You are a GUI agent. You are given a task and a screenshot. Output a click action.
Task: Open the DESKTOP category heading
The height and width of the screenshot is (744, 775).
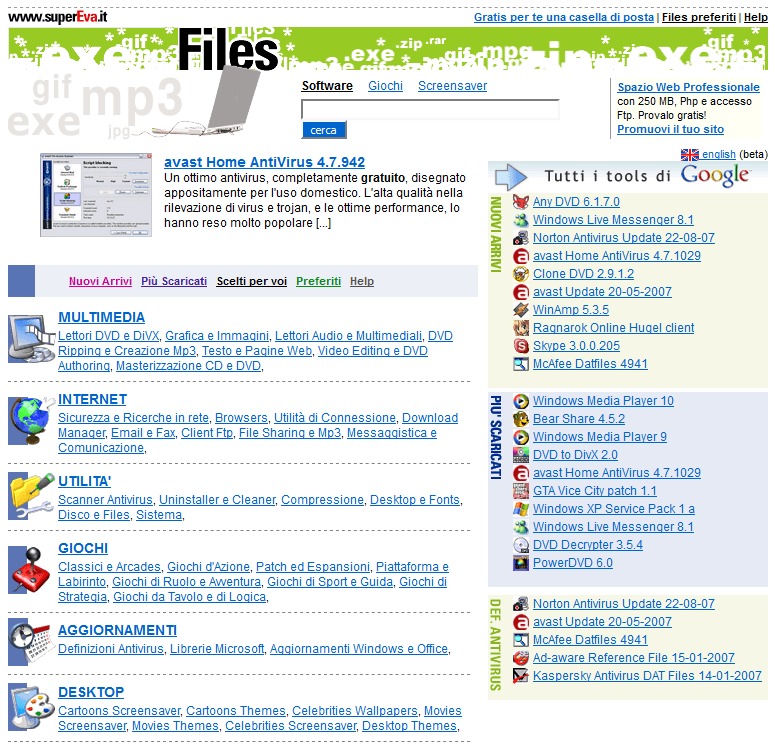tap(91, 693)
